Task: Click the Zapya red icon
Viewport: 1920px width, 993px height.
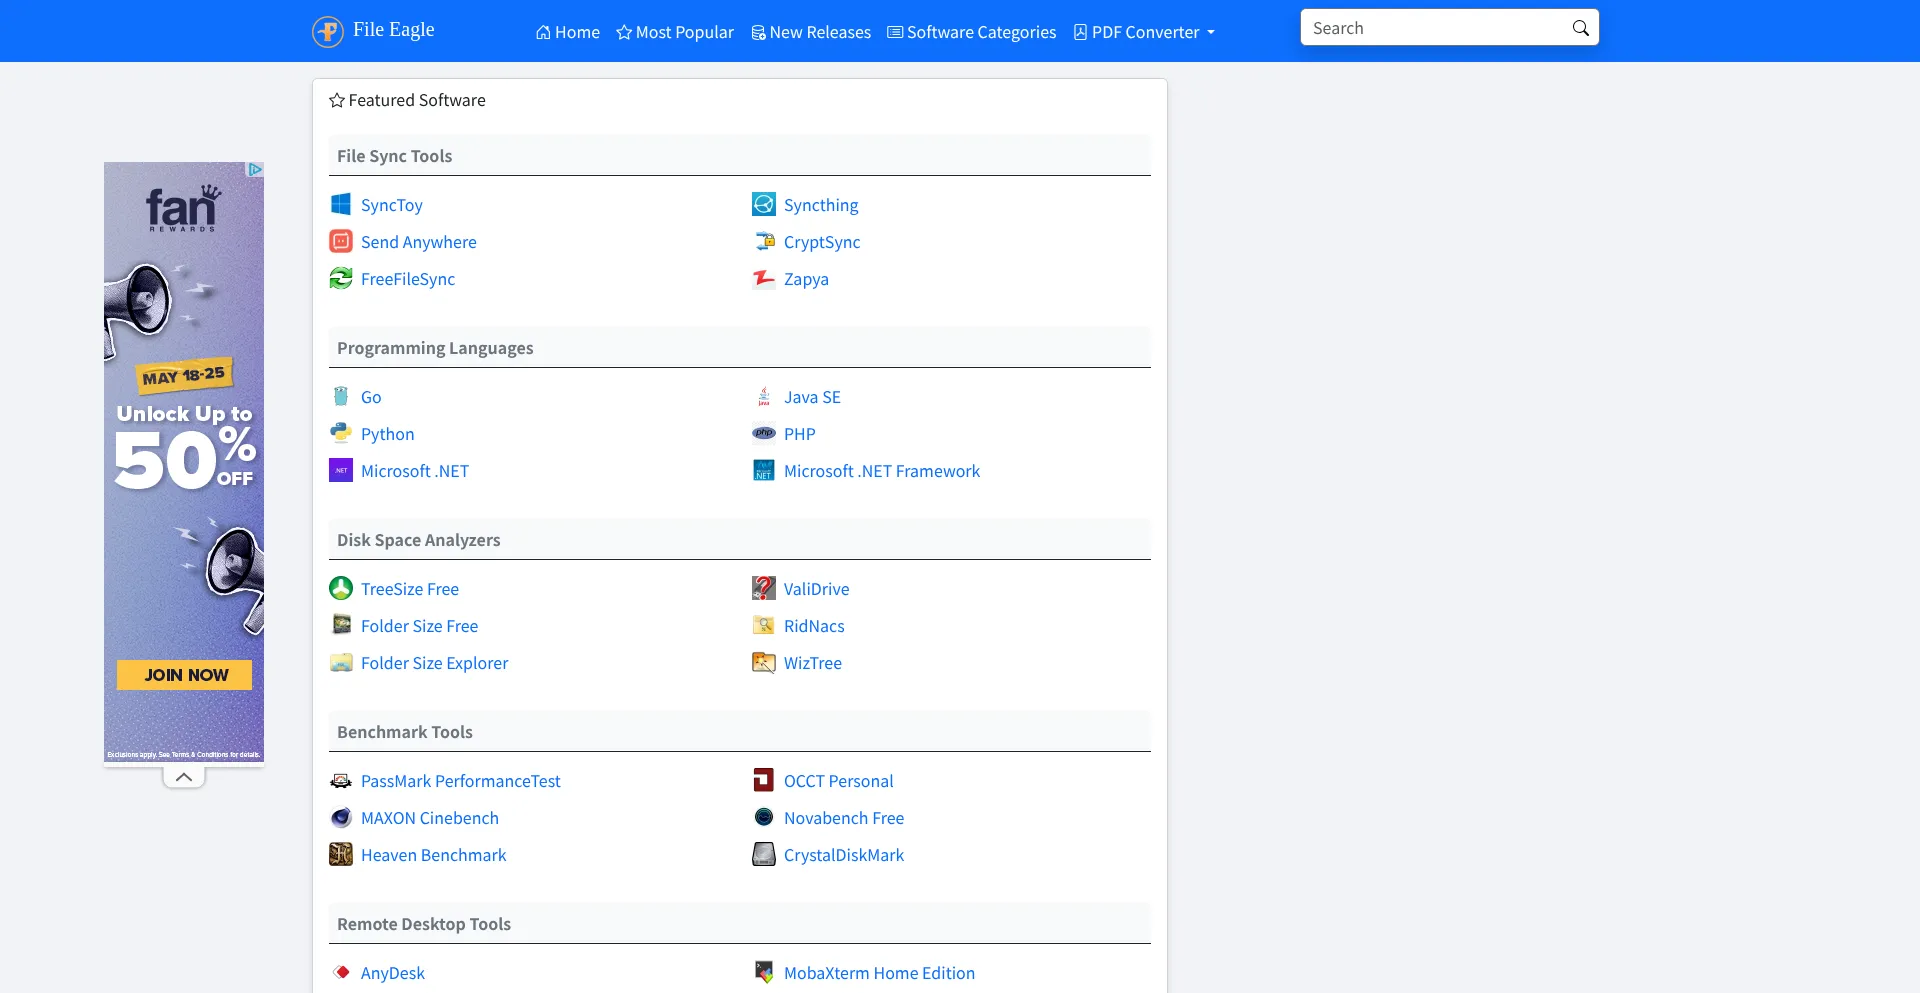Action: click(x=764, y=278)
